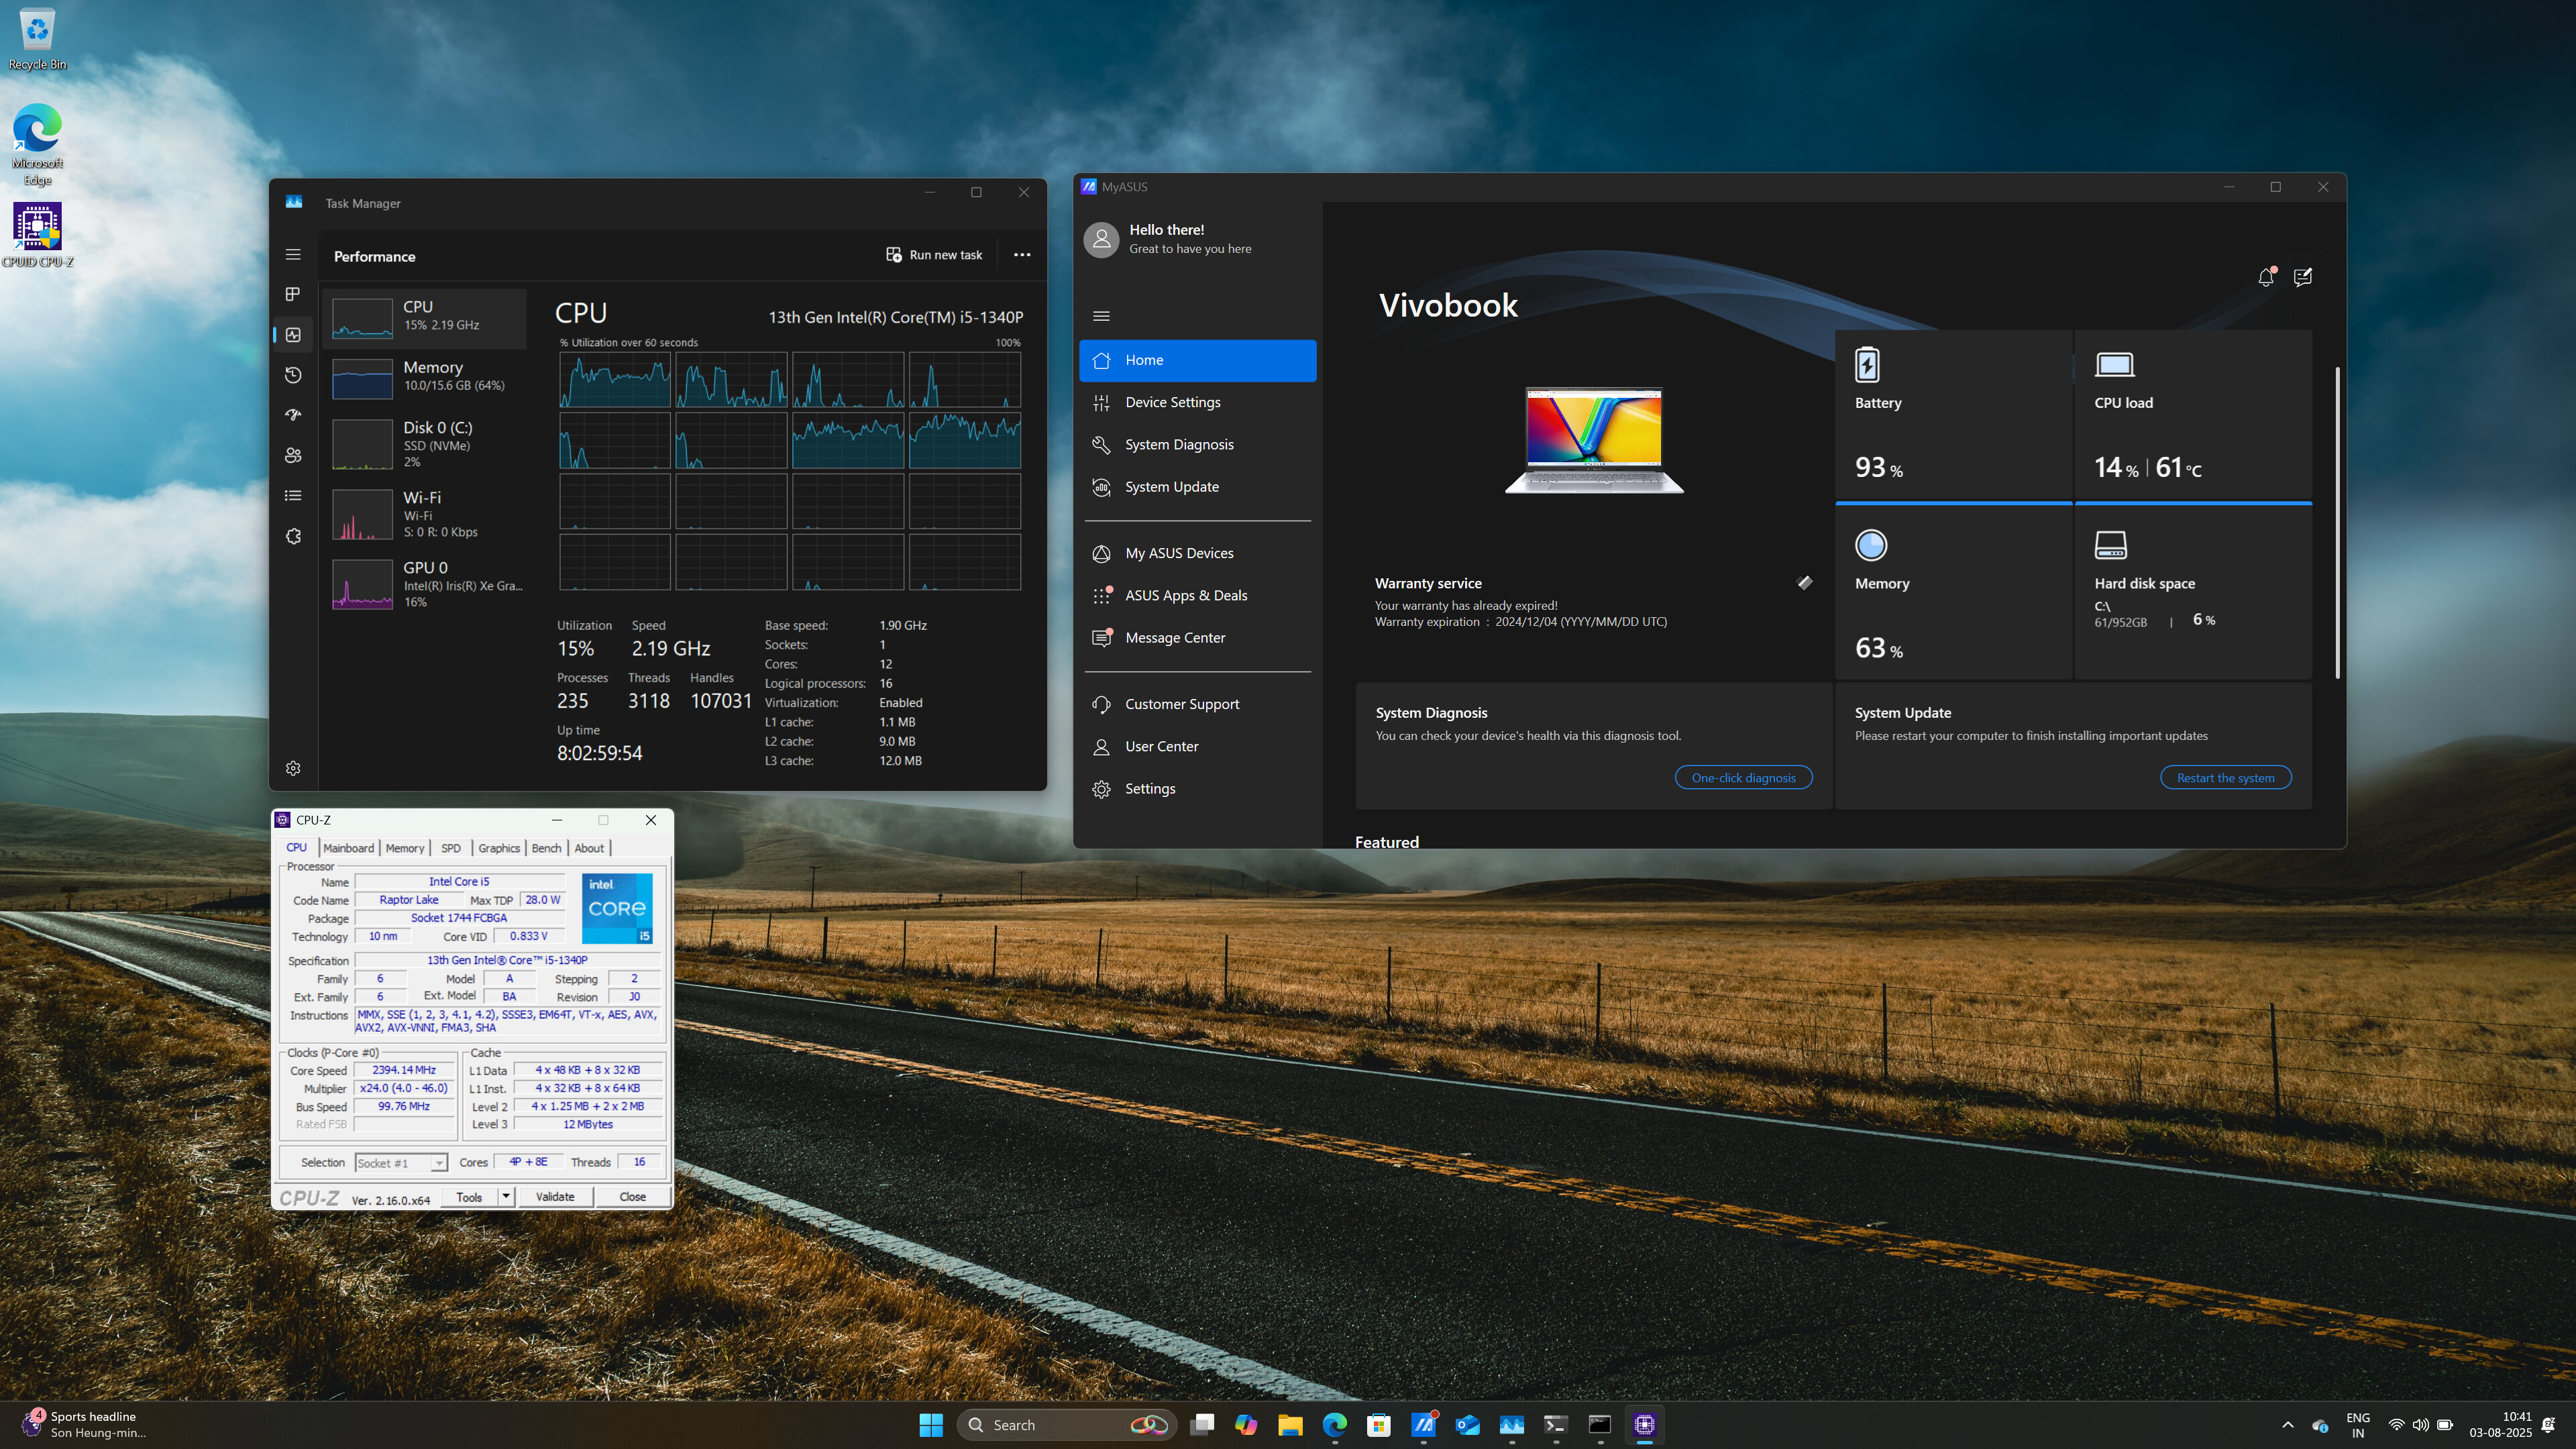
Task: Show hidden system tray icons chevron
Action: (2288, 1425)
